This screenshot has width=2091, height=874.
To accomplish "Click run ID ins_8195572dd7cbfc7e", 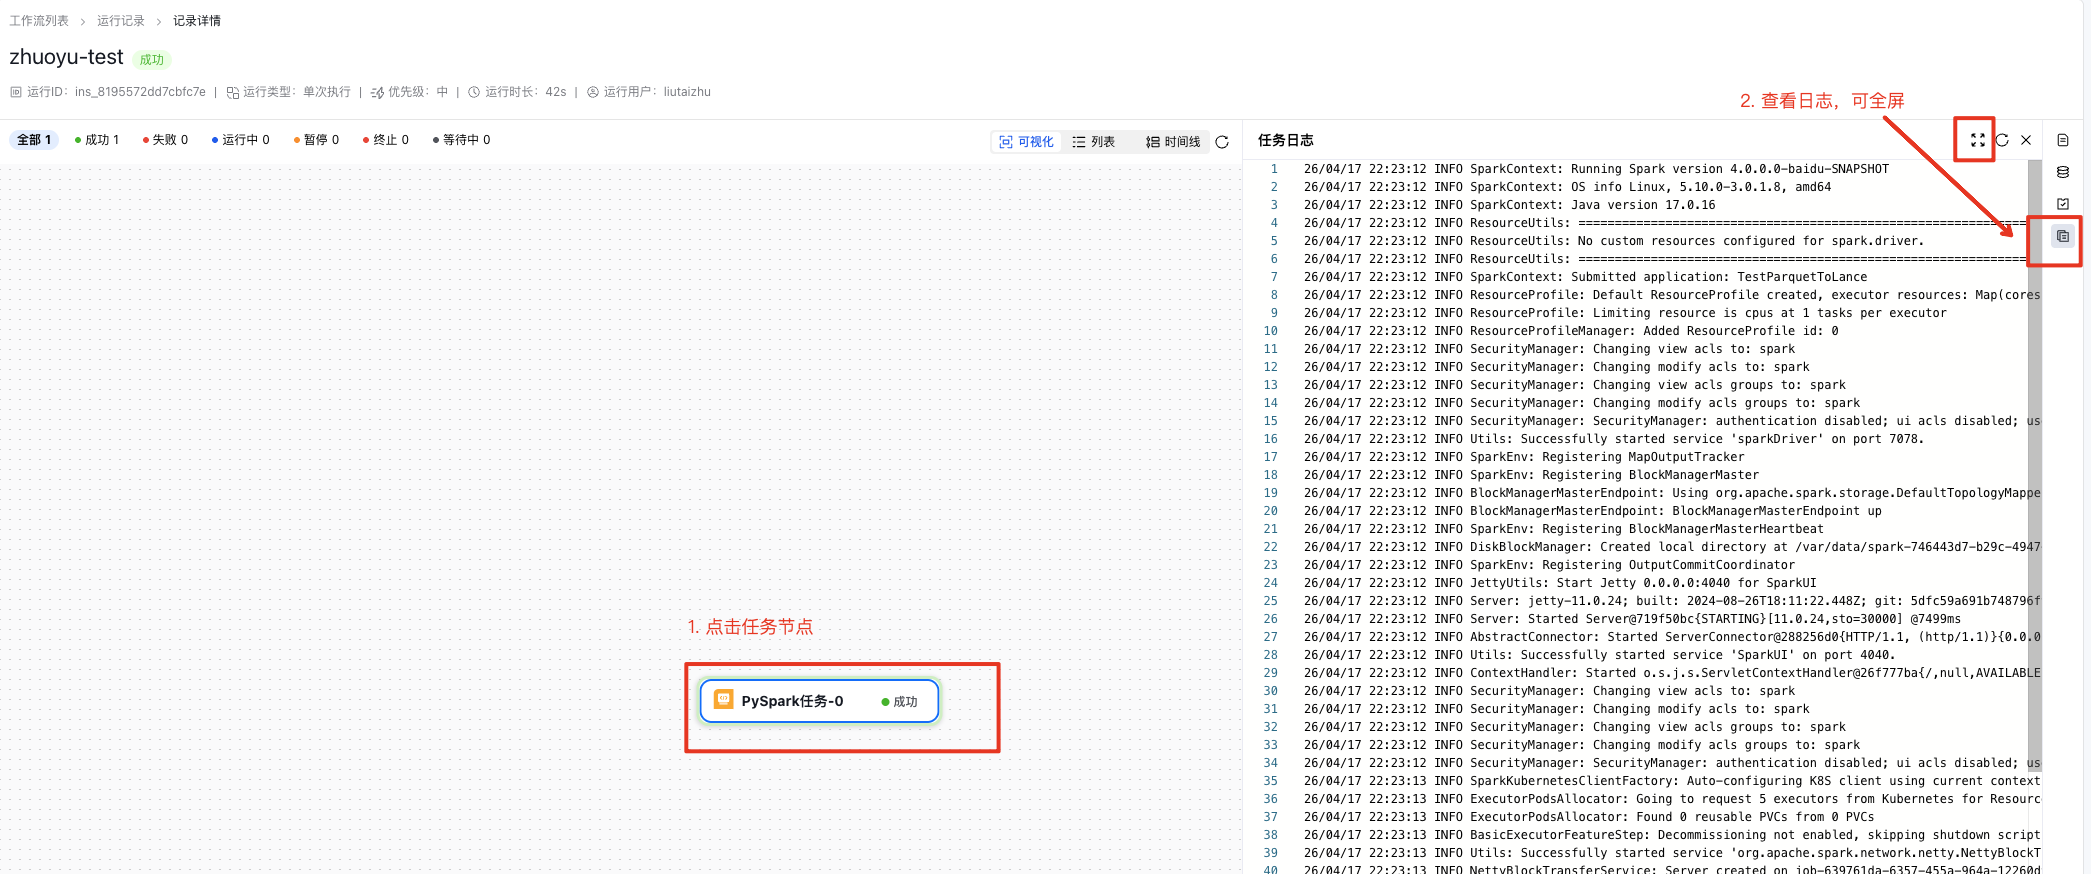I will point(140,92).
